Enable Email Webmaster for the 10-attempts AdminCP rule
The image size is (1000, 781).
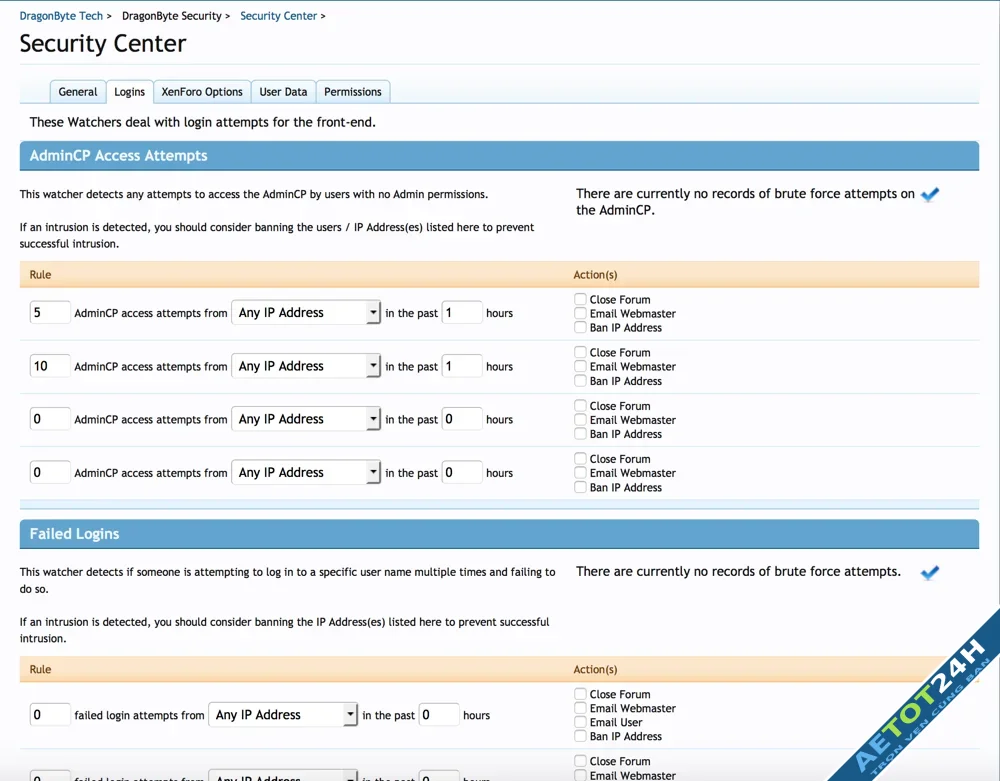pos(580,367)
